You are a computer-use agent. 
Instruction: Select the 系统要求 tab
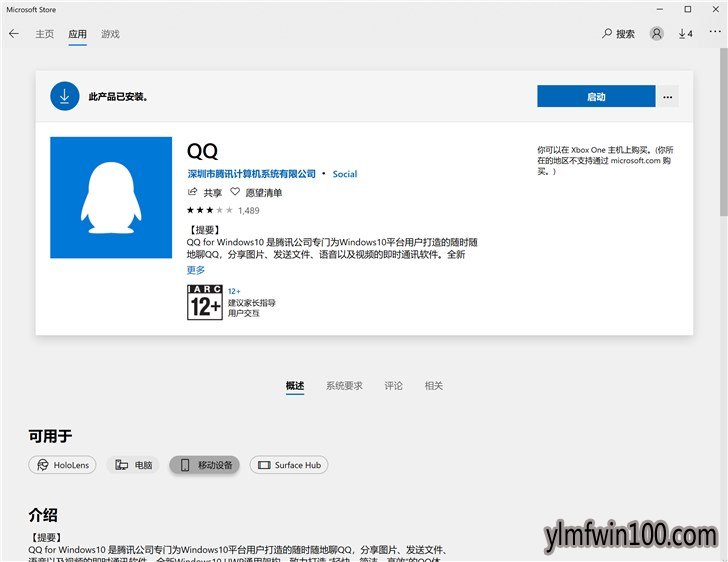pos(344,386)
